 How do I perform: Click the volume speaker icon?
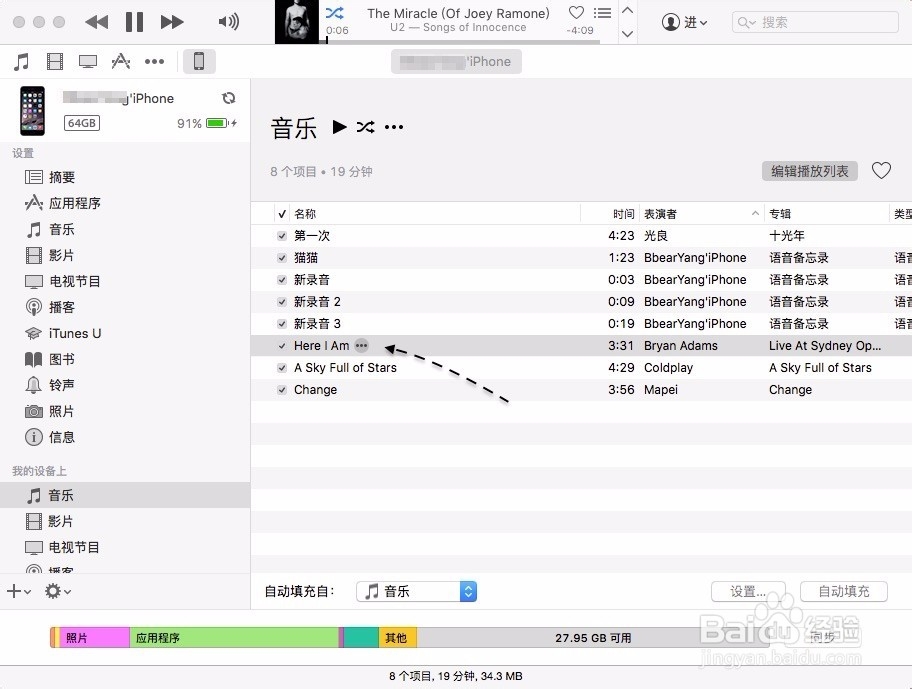pyautogui.click(x=229, y=22)
